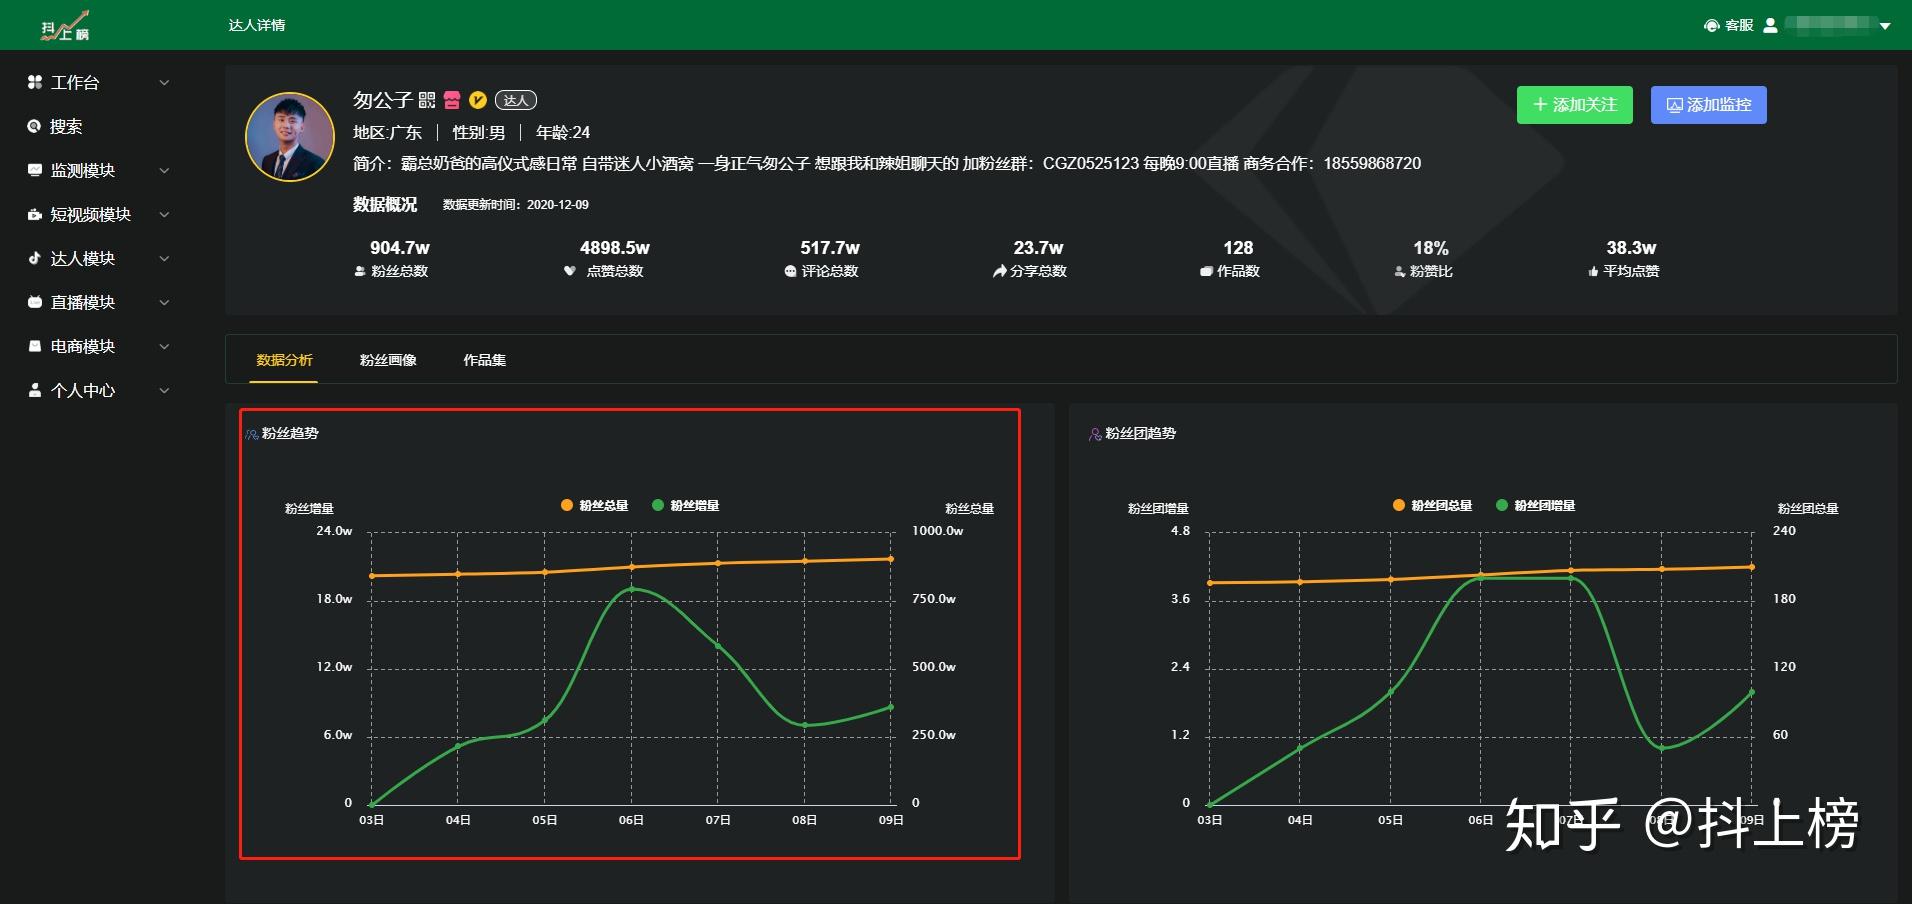
Task: Expand the 达人模块 sidebar section
Action: 98,258
